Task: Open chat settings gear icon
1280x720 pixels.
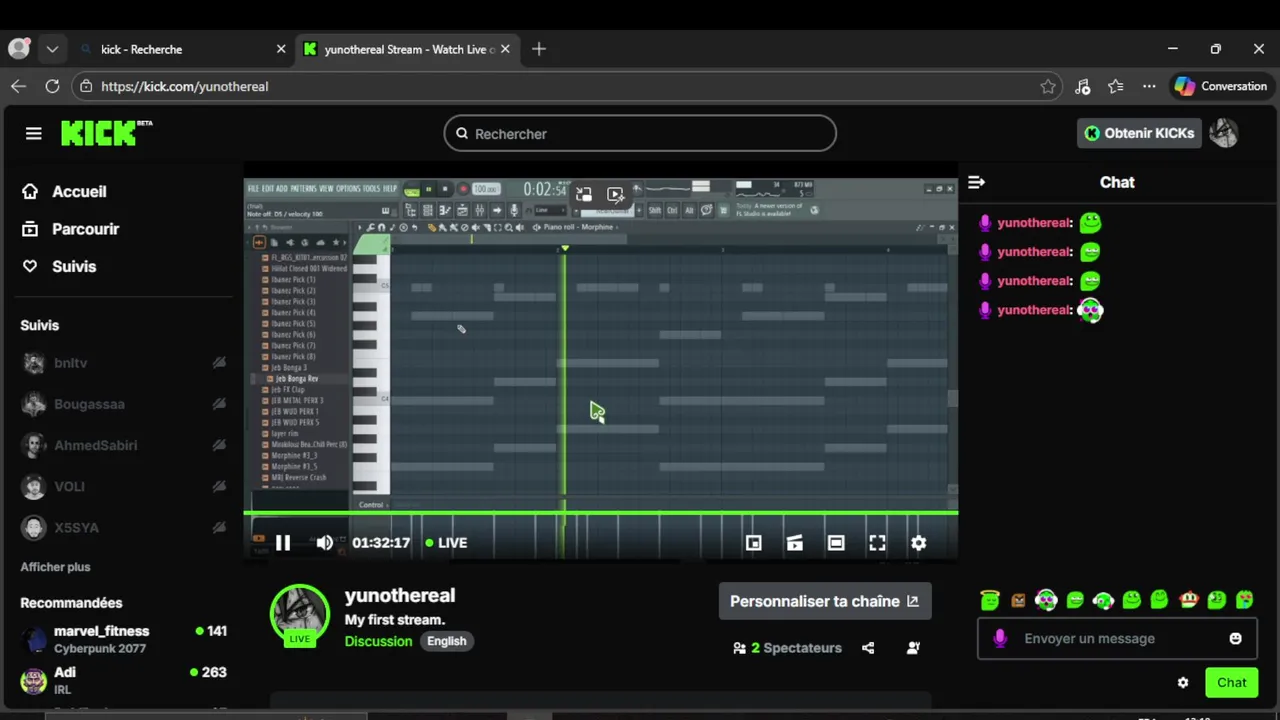Action: point(1183,682)
